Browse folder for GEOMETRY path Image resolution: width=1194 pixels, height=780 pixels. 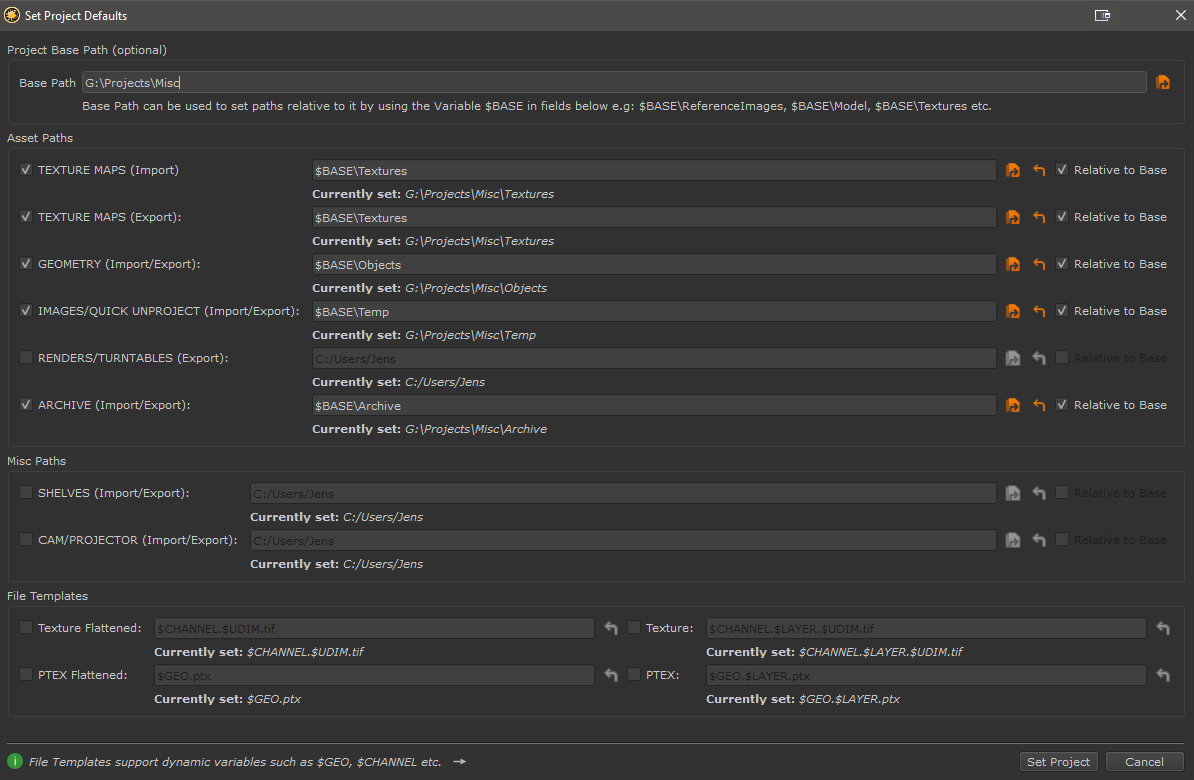1013,265
